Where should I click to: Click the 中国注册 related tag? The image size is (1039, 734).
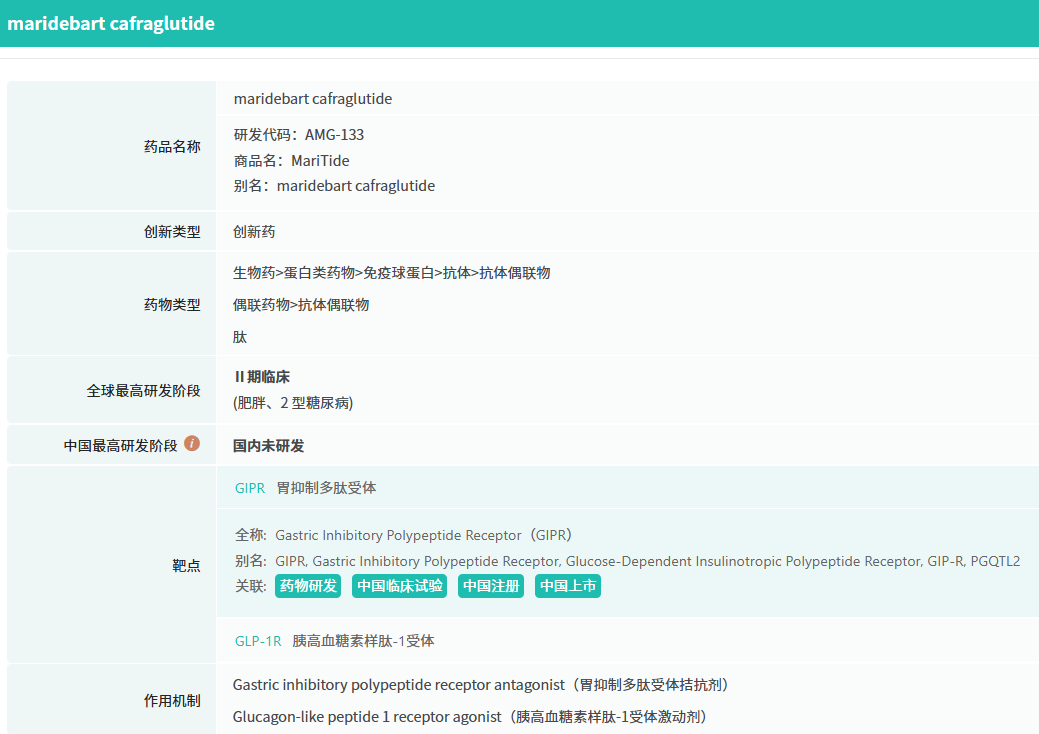coord(491,586)
